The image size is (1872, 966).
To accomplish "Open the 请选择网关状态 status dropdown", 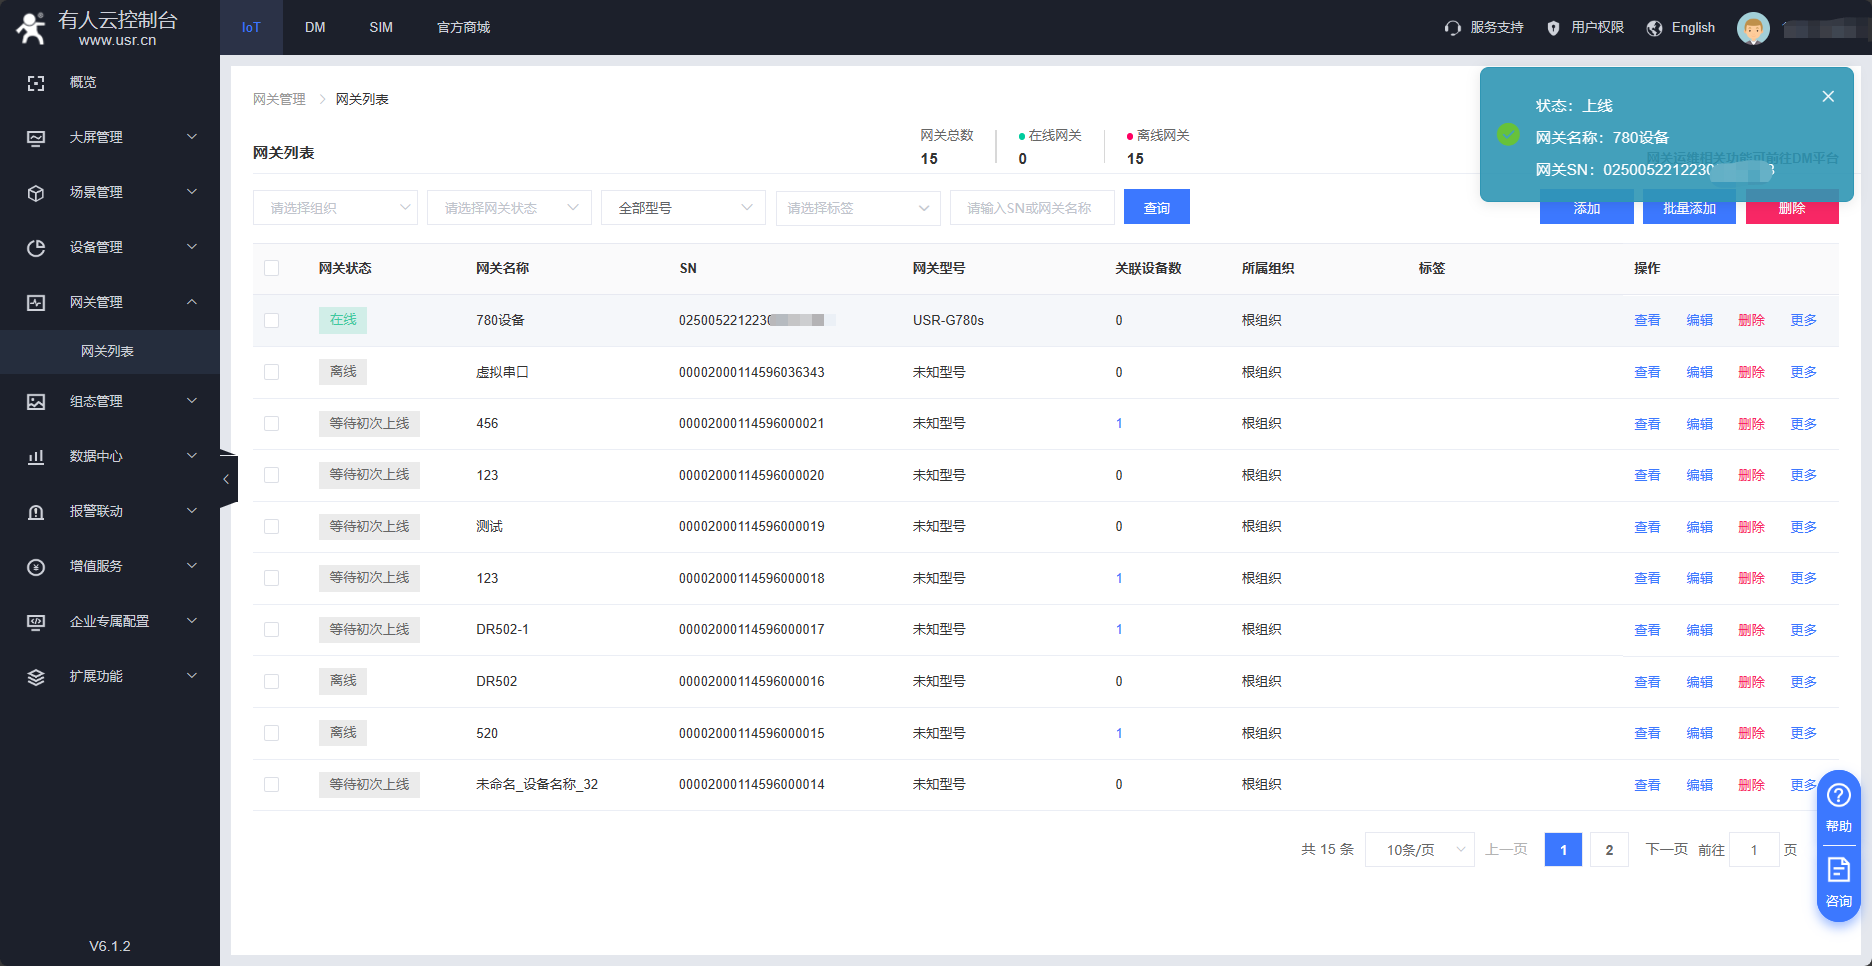I will [509, 208].
